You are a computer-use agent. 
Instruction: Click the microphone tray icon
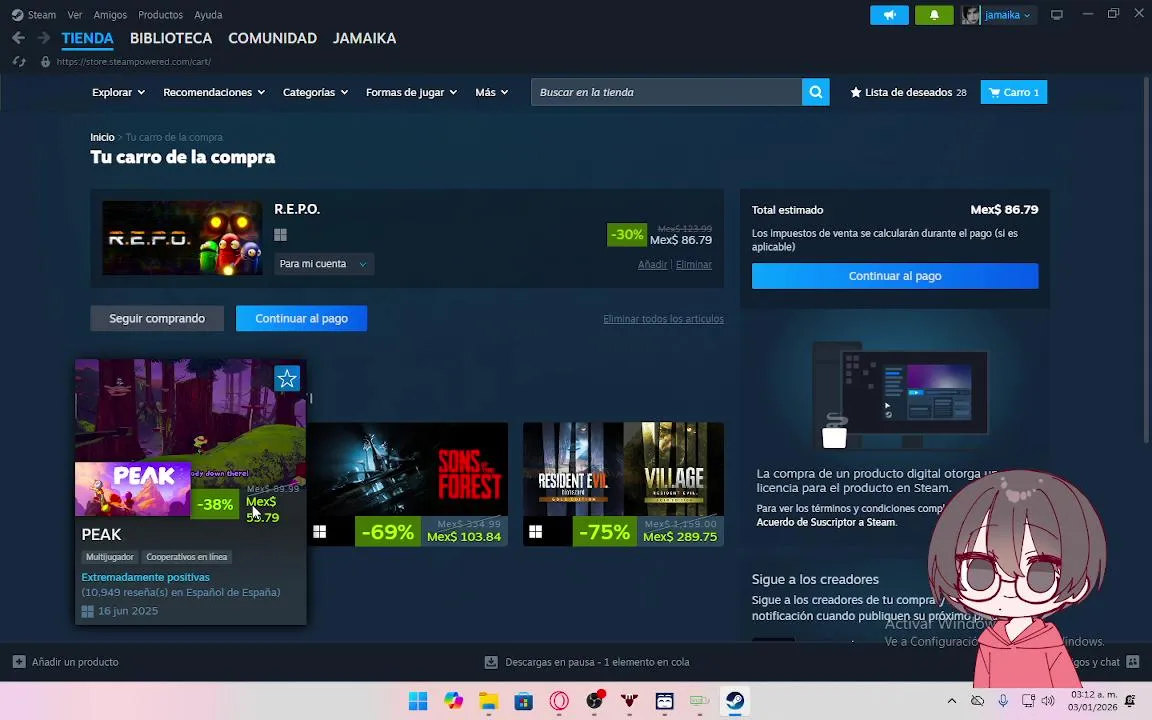1003,701
